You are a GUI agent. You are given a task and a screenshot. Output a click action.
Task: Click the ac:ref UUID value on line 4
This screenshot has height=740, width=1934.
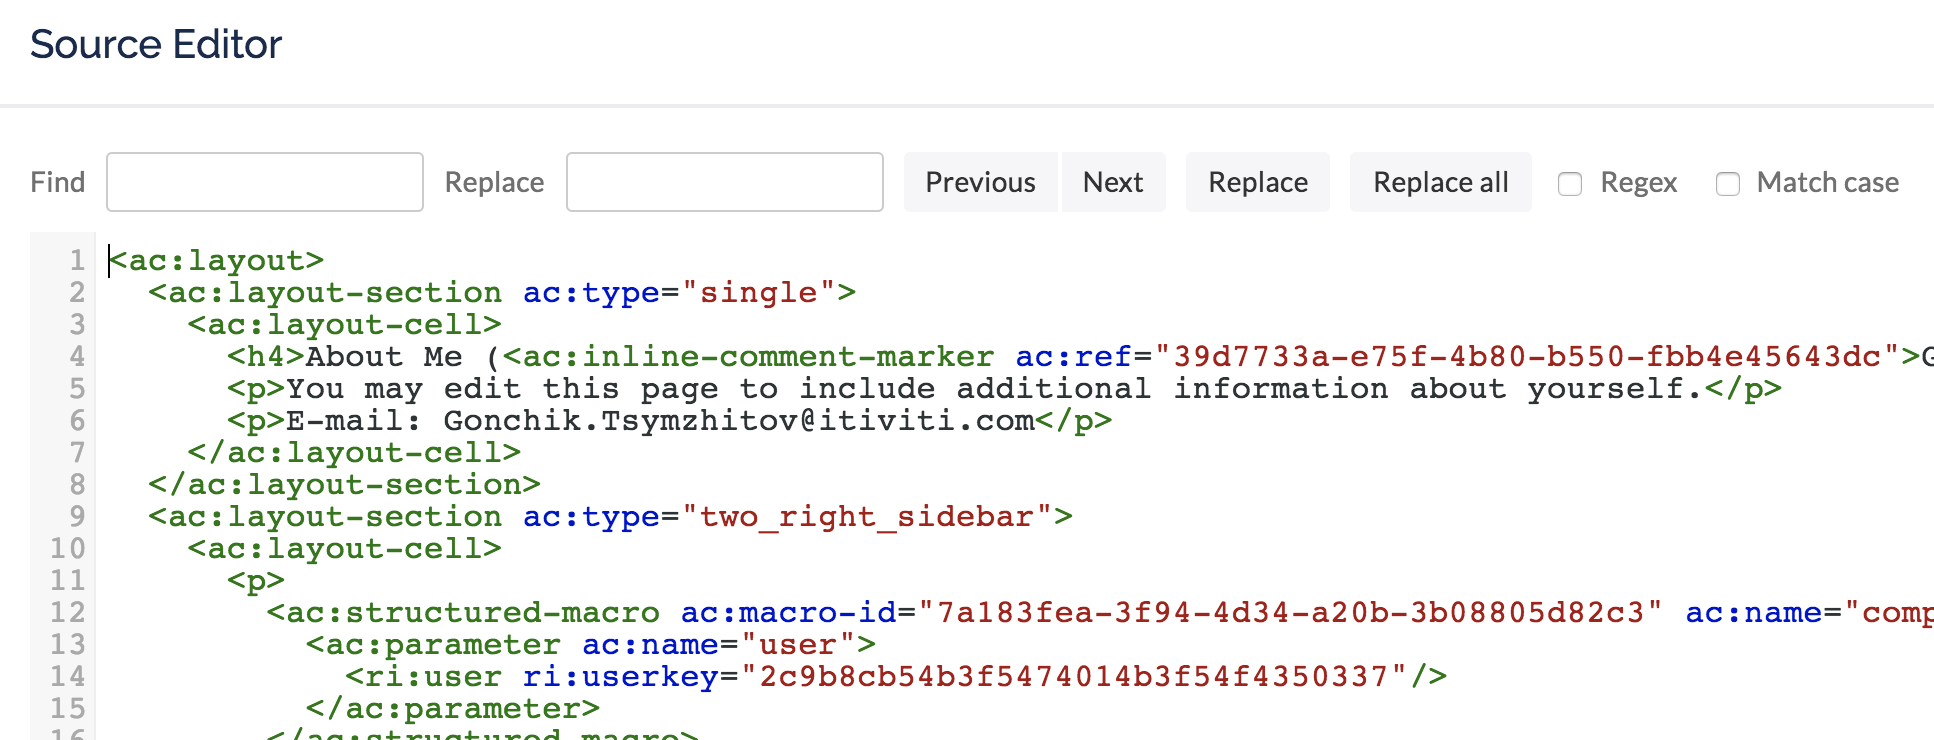point(1527,356)
